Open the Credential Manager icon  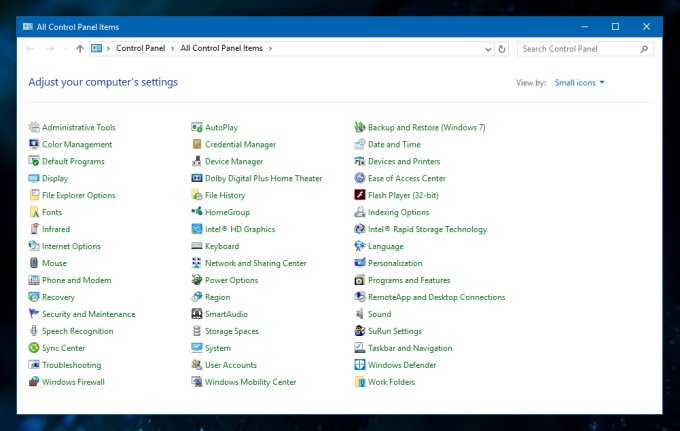[x=197, y=144]
